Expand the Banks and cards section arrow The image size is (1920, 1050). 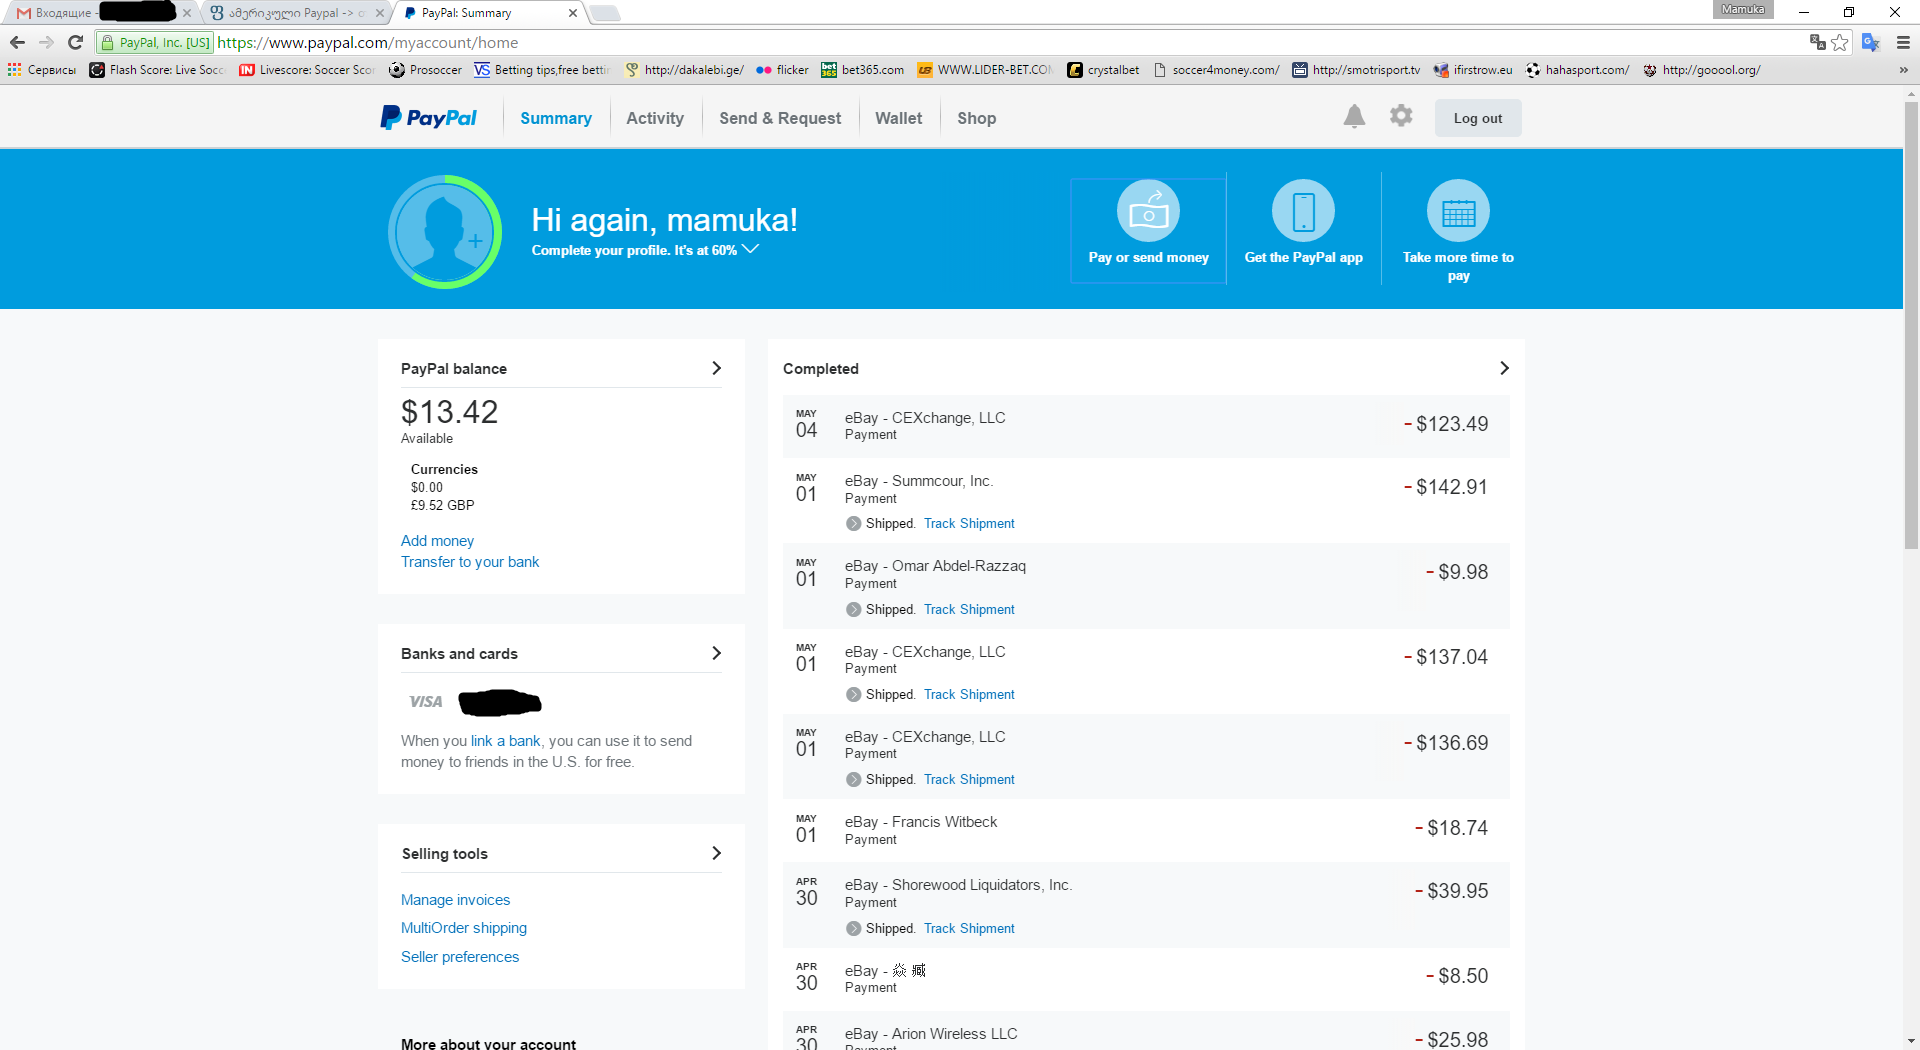click(x=716, y=653)
